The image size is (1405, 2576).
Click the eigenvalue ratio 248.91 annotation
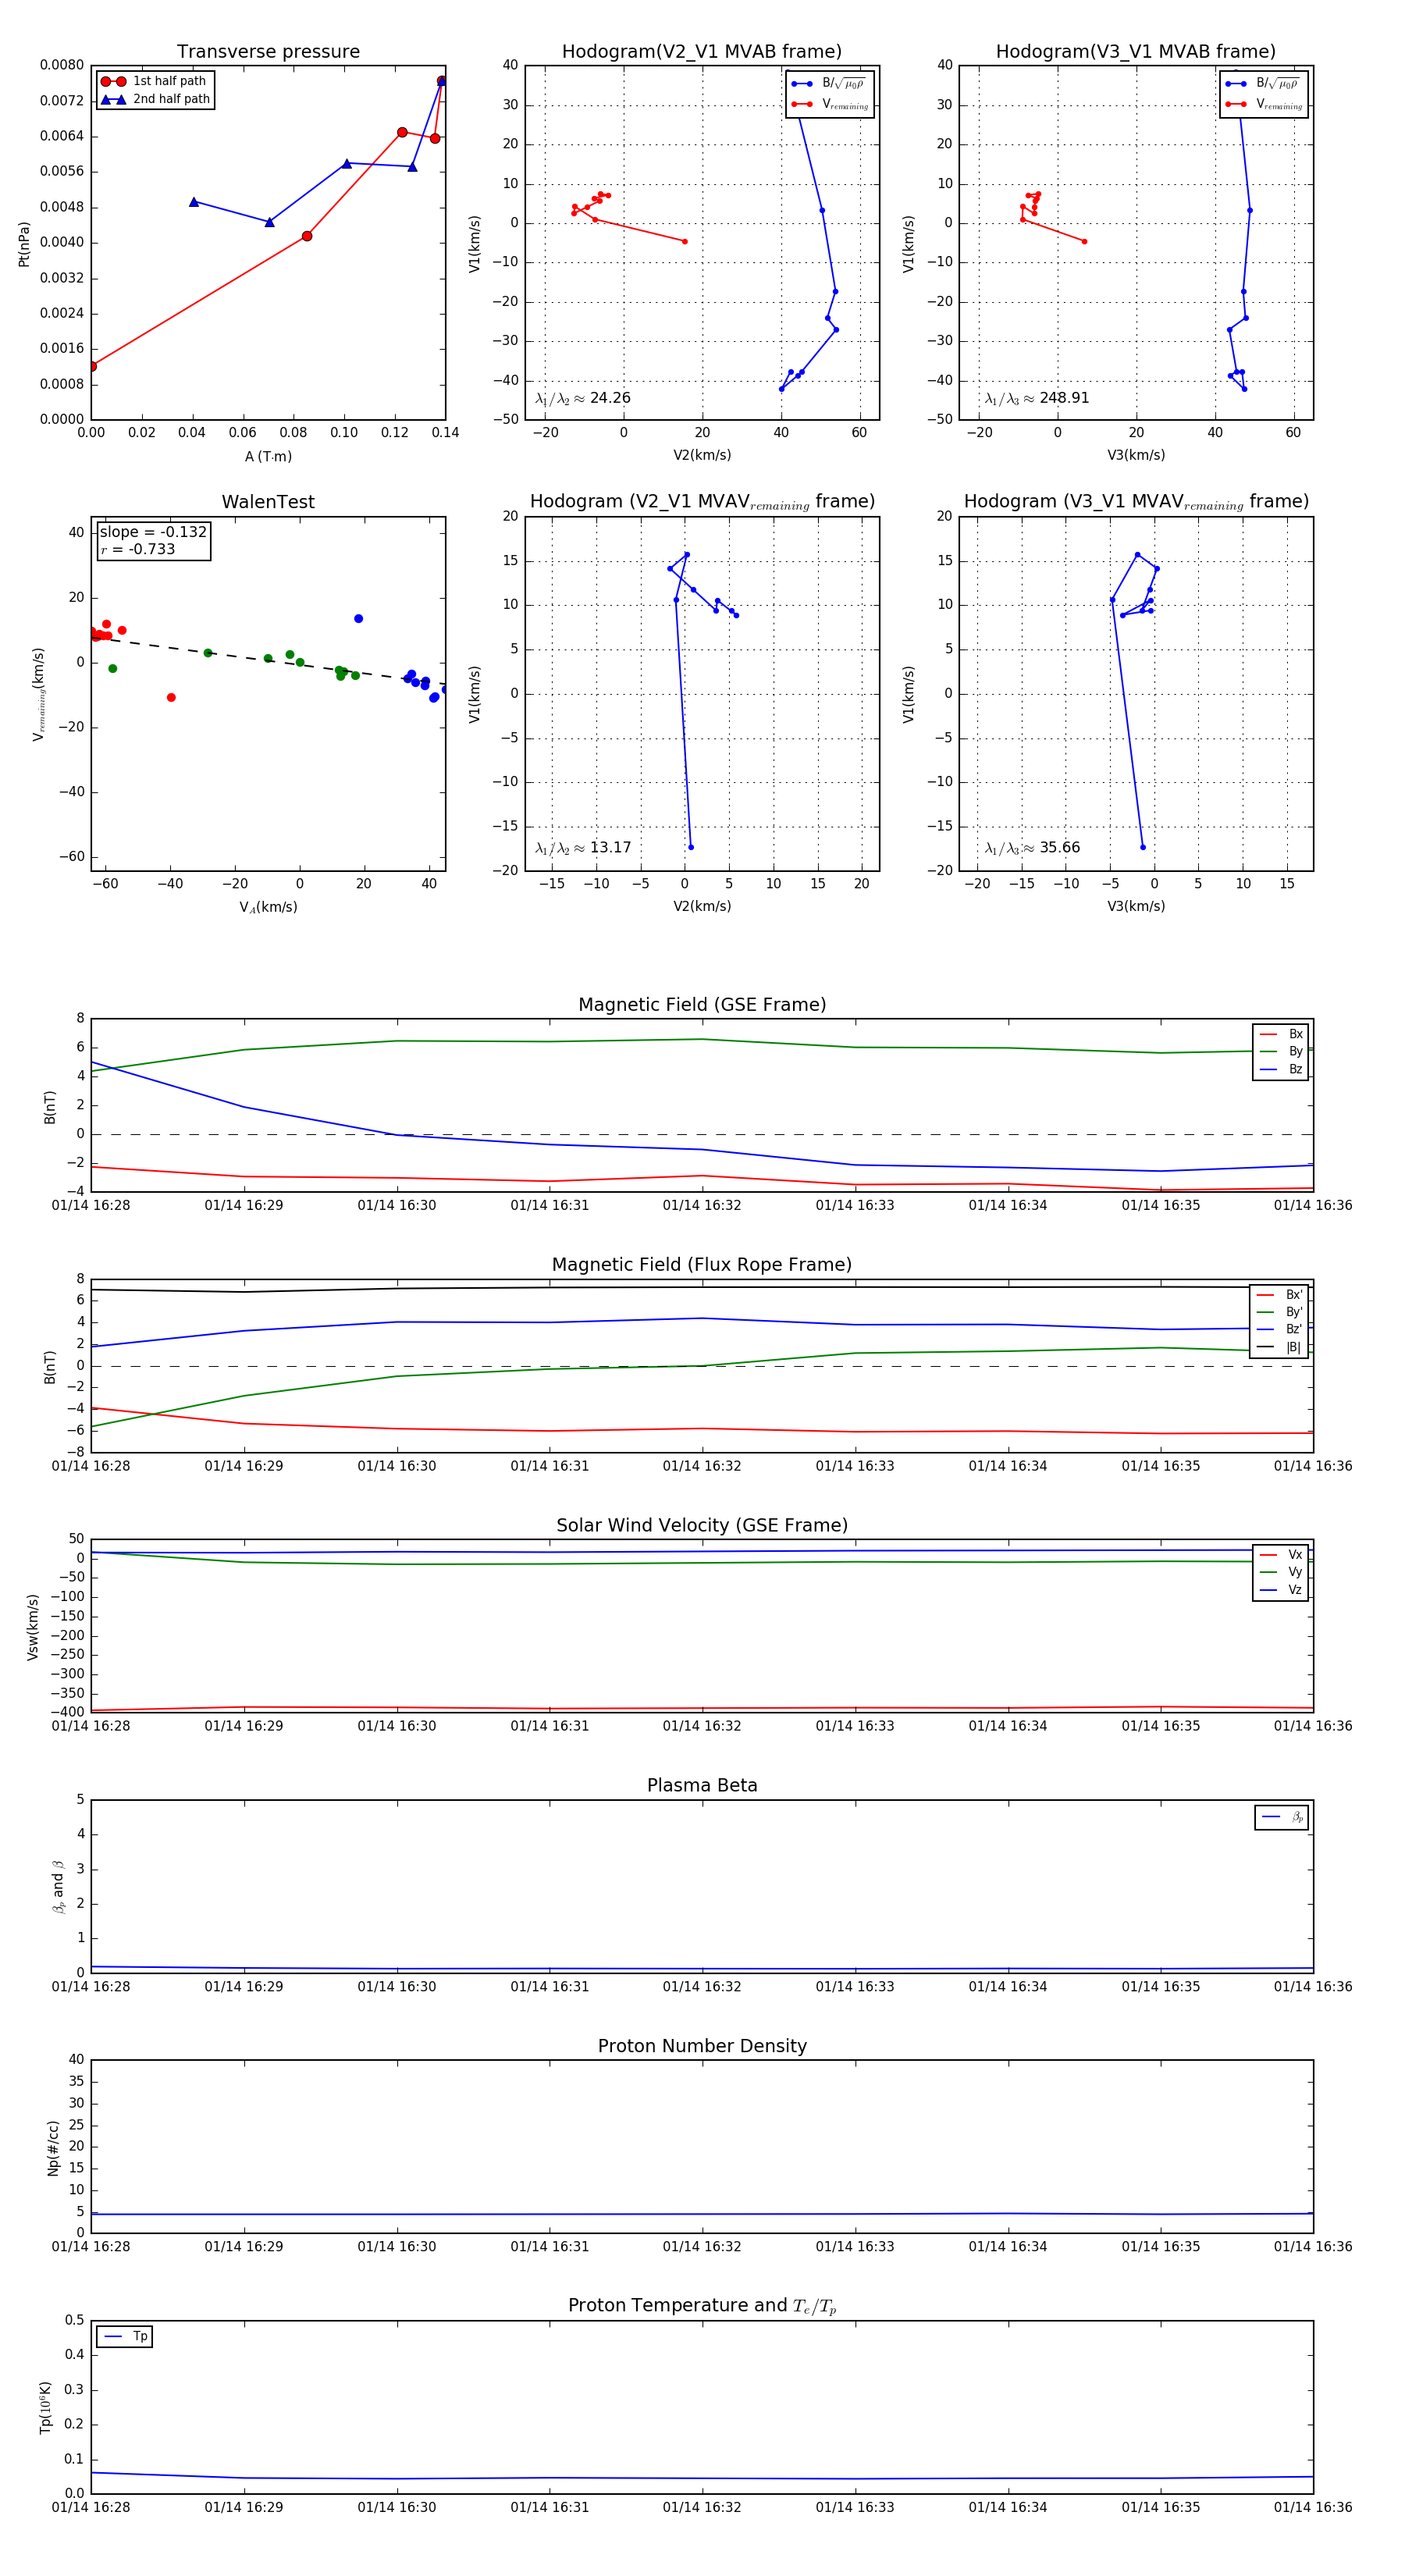click(1037, 398)
